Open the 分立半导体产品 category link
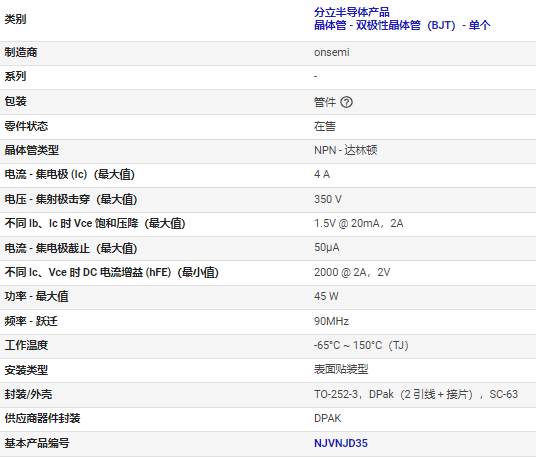 tap(352, 12)
